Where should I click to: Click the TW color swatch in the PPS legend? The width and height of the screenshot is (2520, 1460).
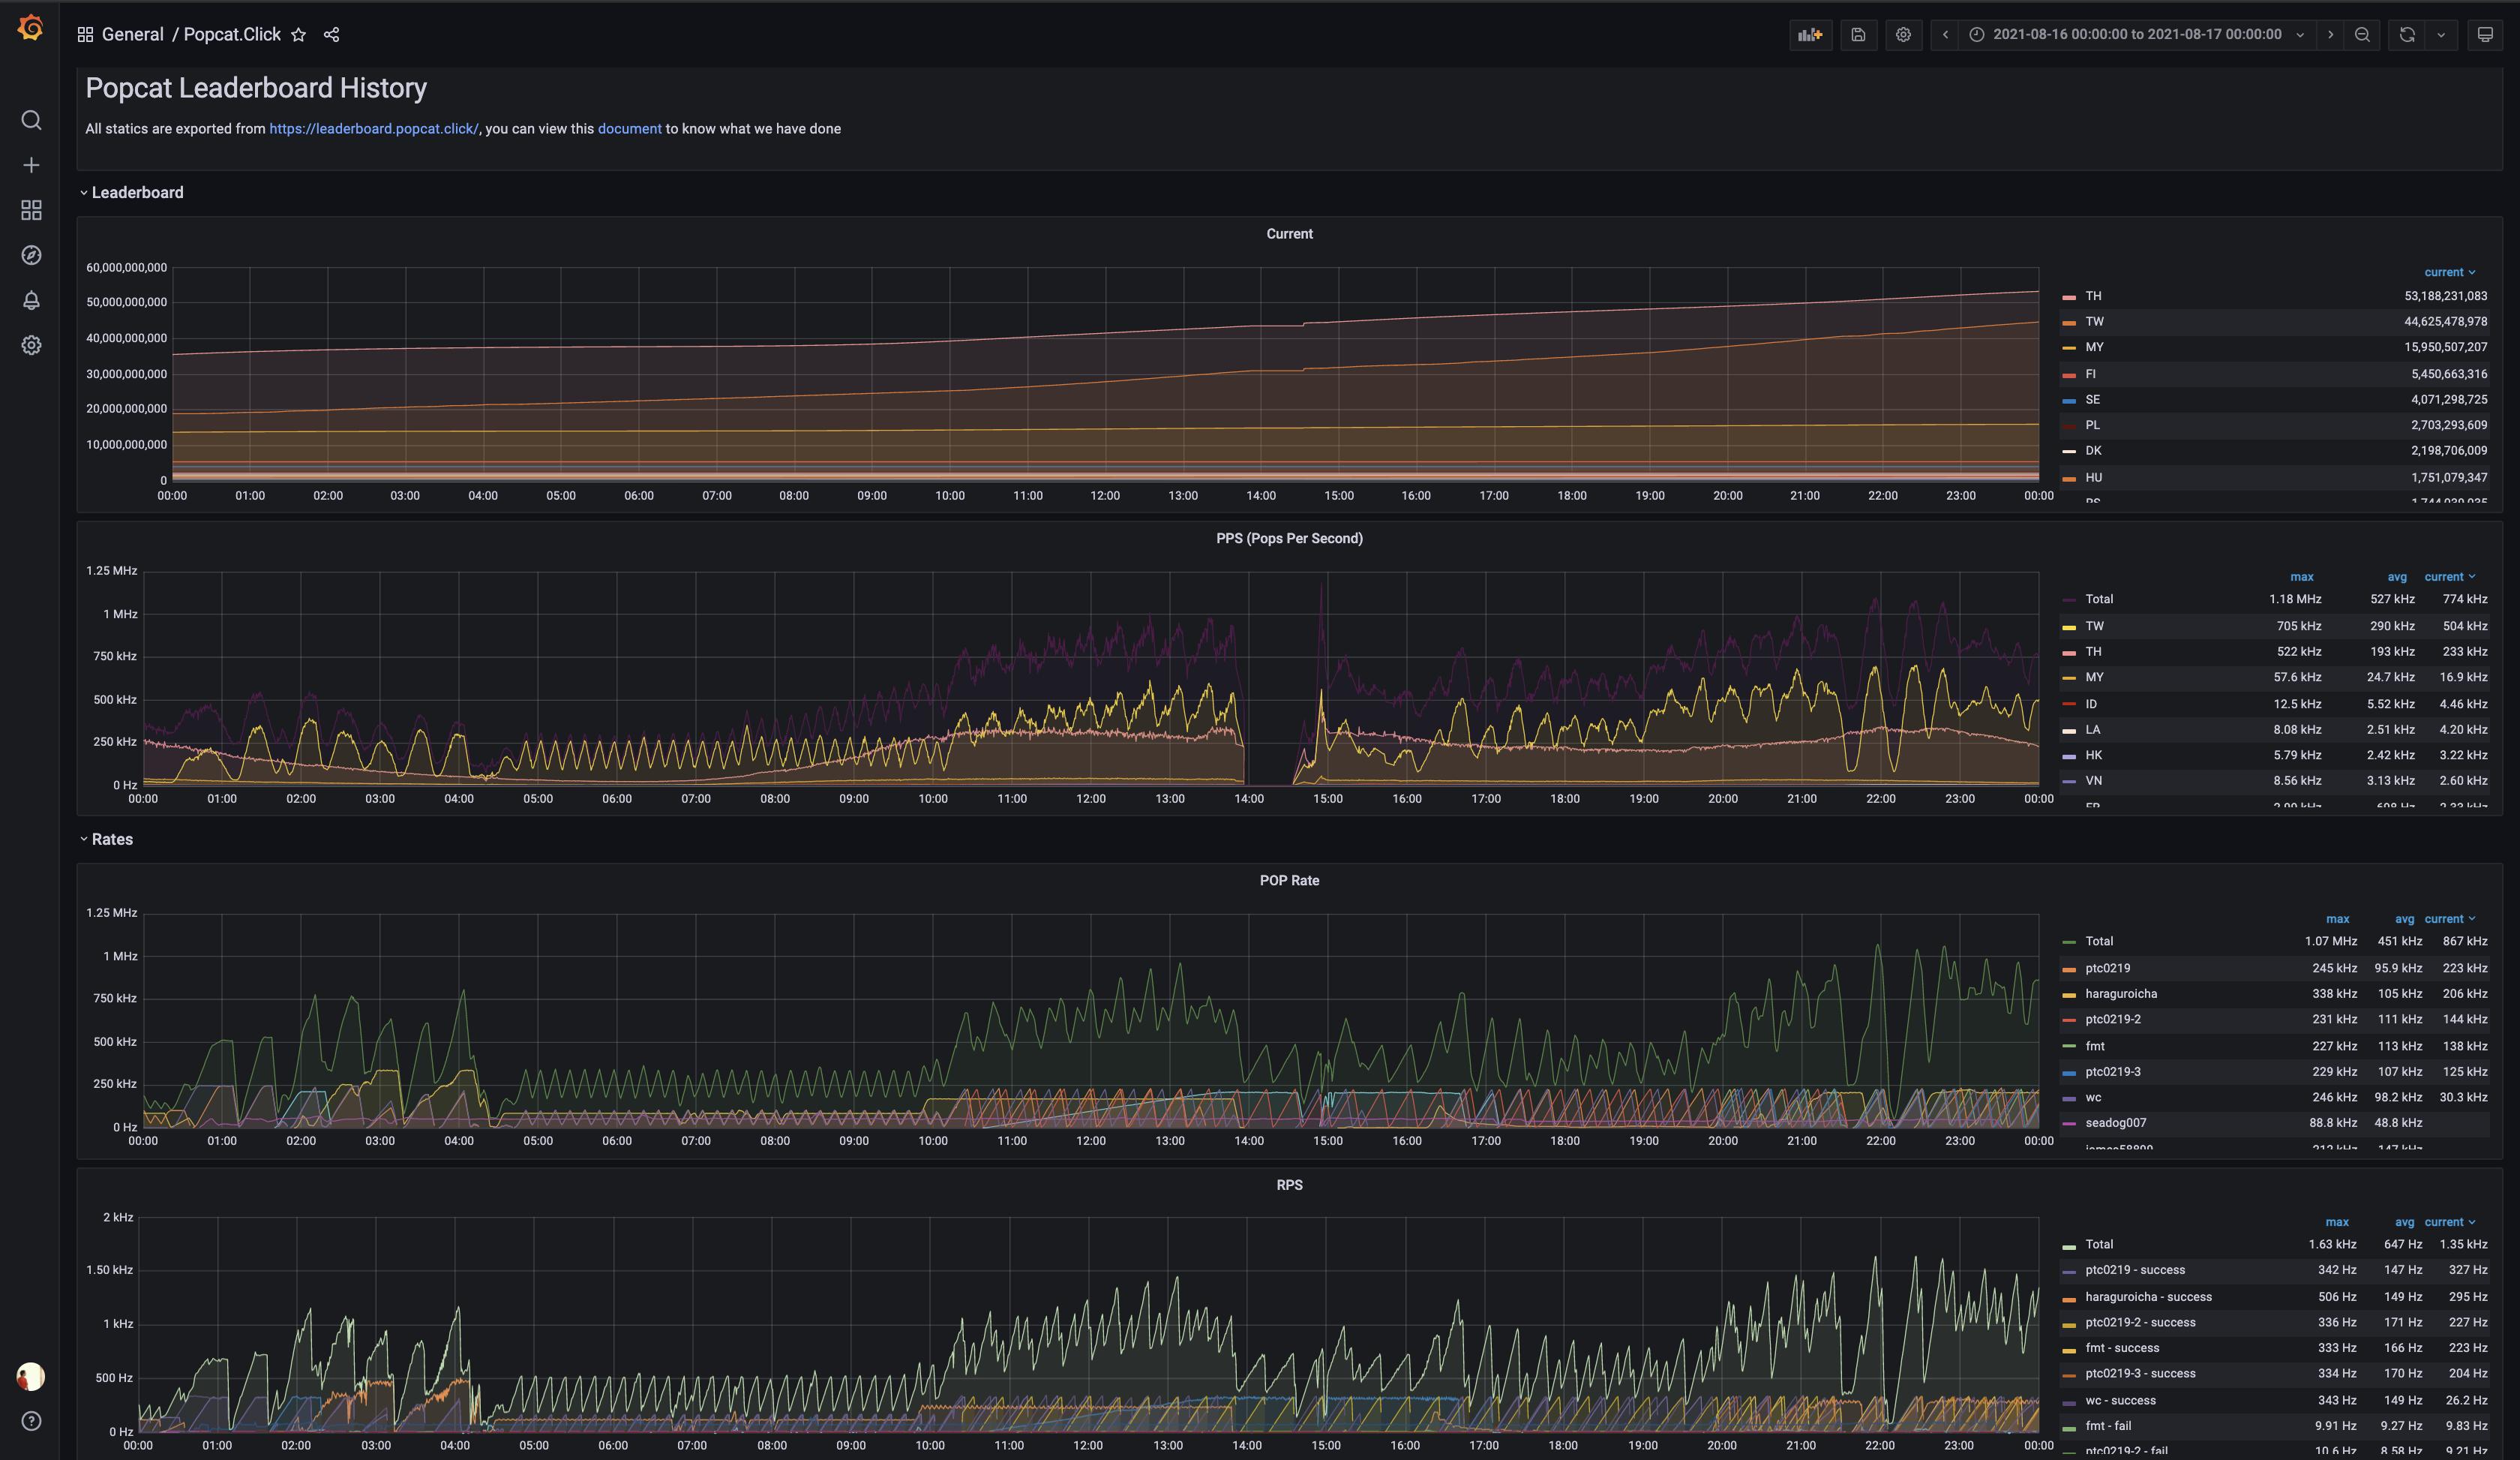click(2069, 627)
